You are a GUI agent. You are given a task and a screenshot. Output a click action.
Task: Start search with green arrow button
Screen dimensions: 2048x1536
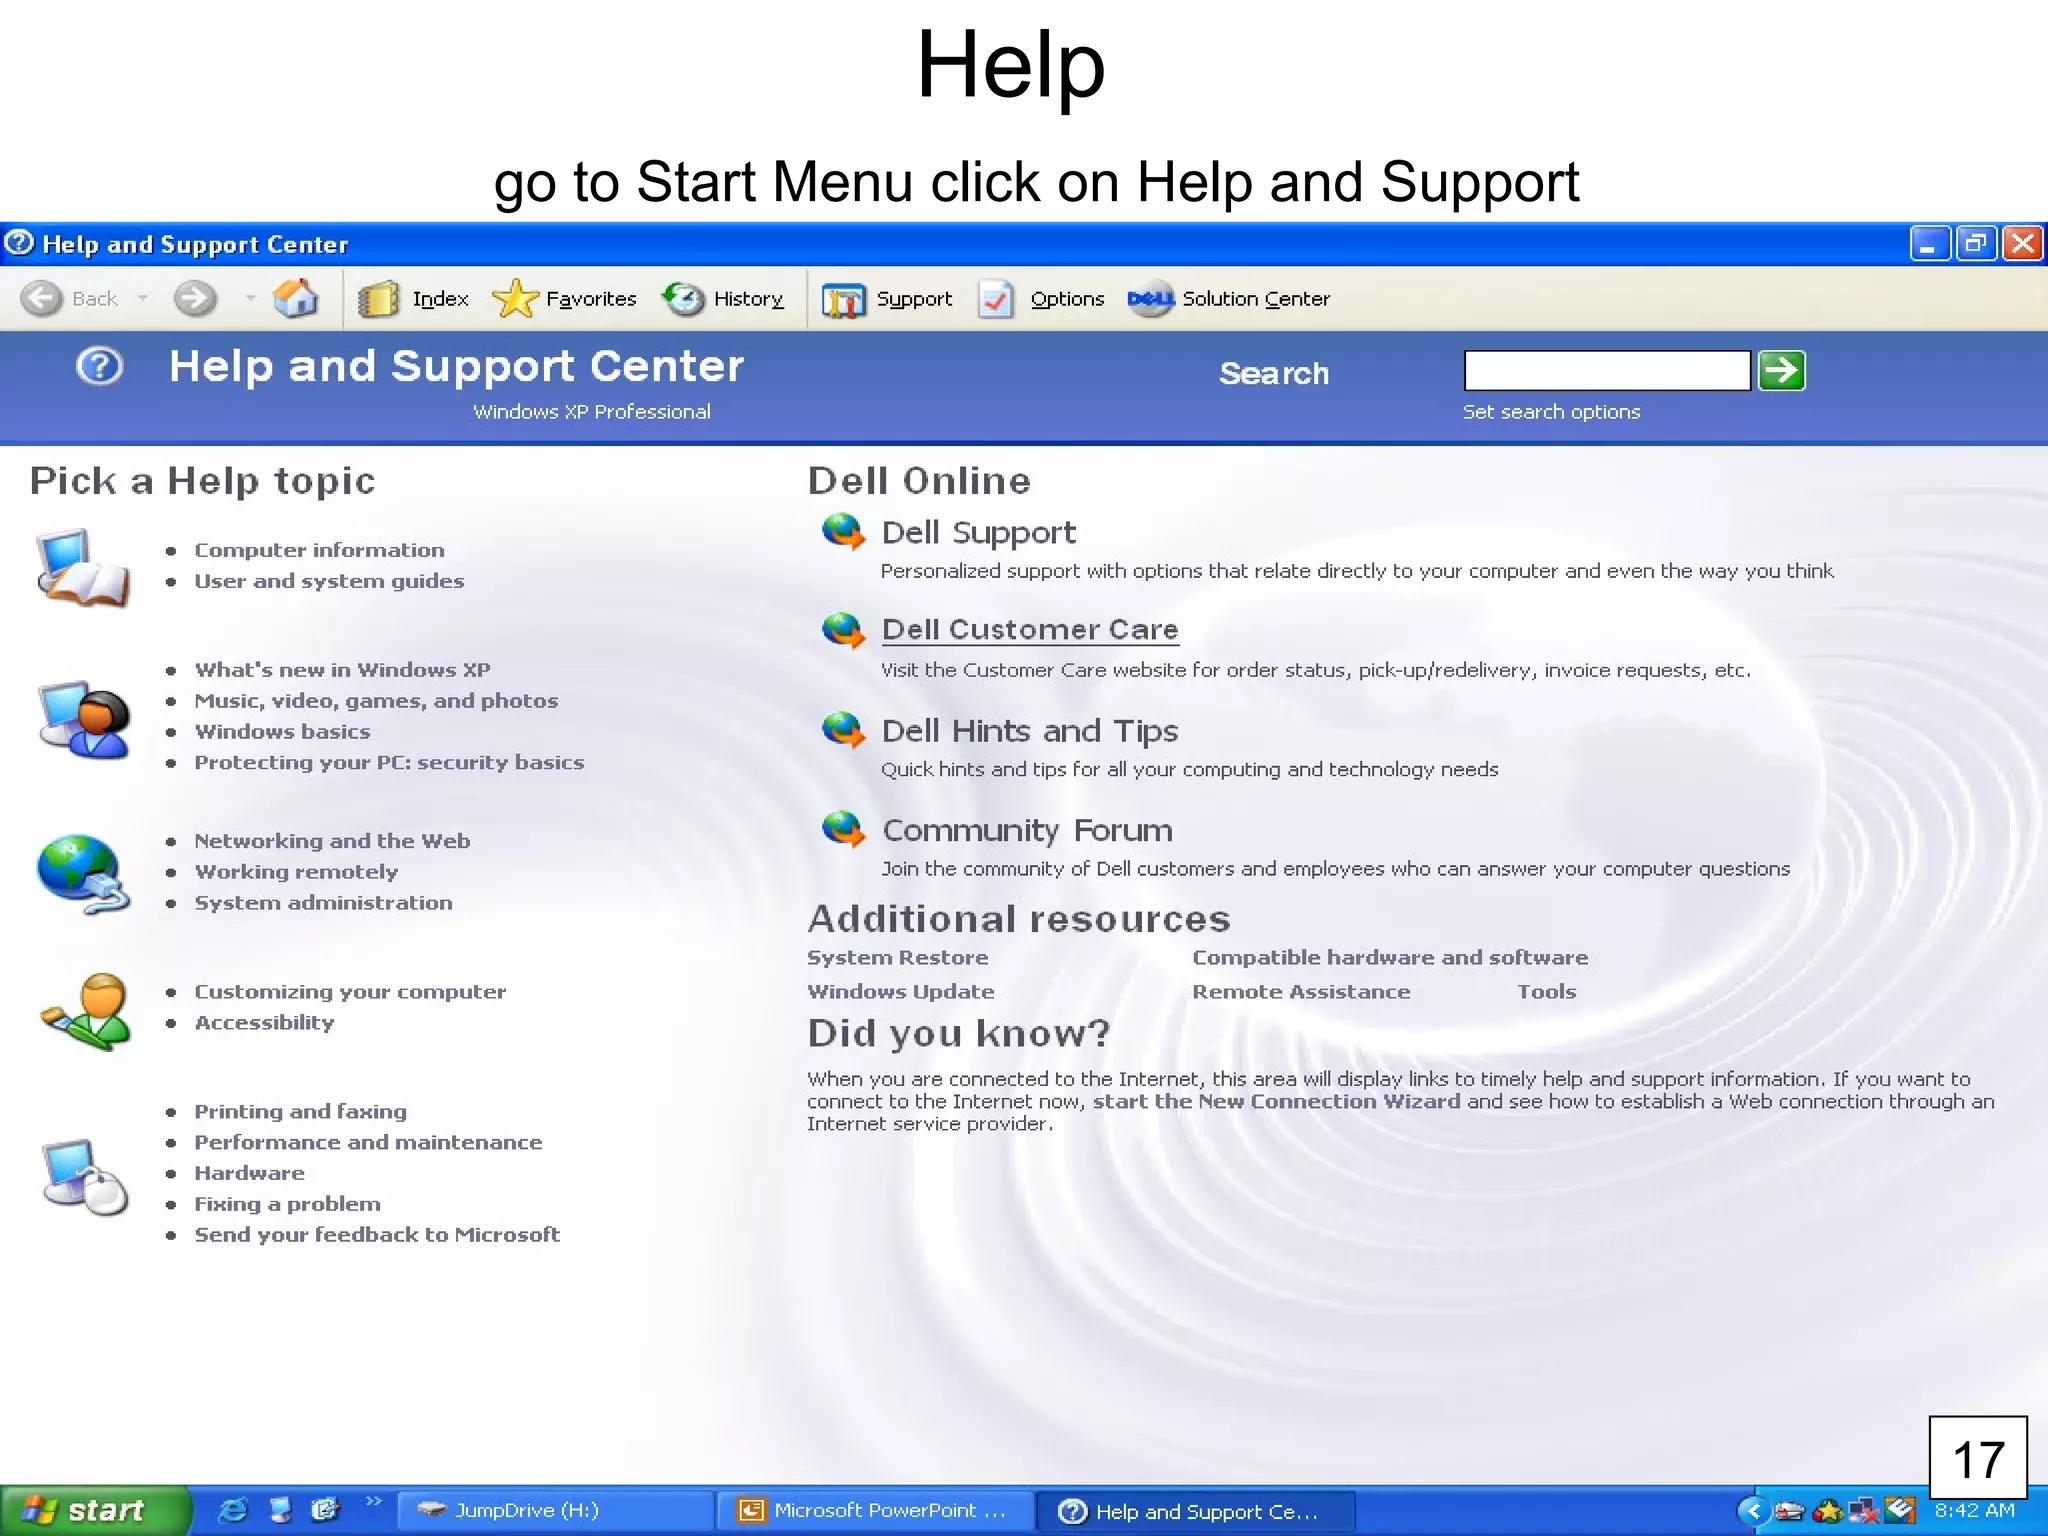(1782, 370)
